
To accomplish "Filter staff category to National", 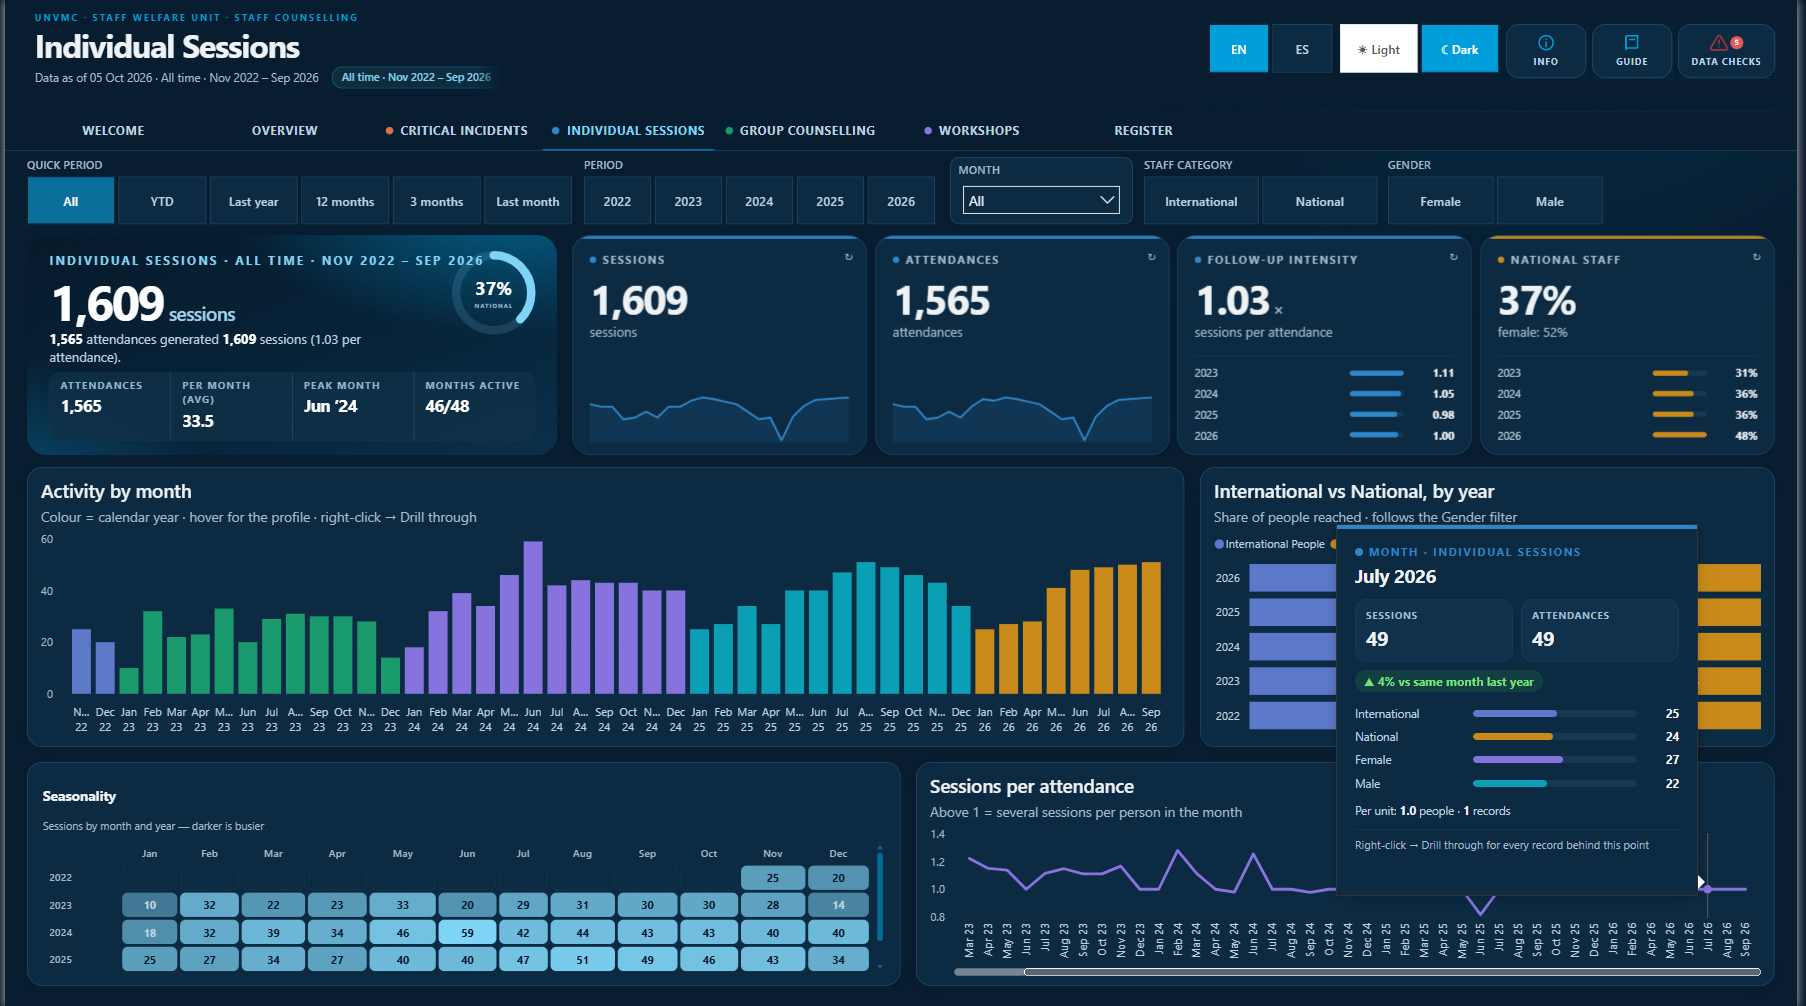I will tap(1319, 201).
